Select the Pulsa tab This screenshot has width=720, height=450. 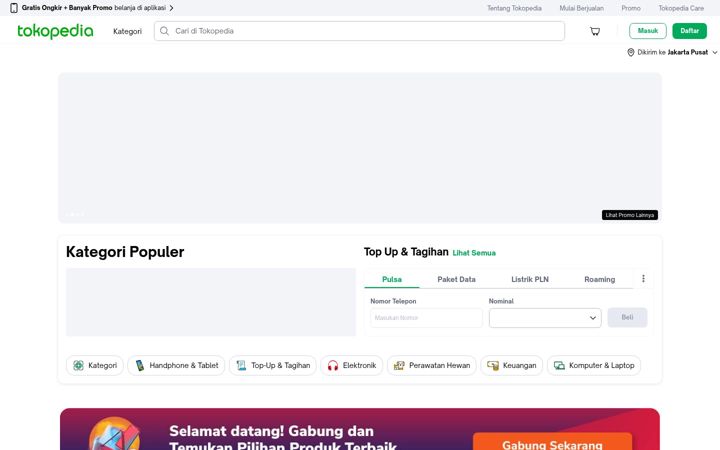pos(392,279)
